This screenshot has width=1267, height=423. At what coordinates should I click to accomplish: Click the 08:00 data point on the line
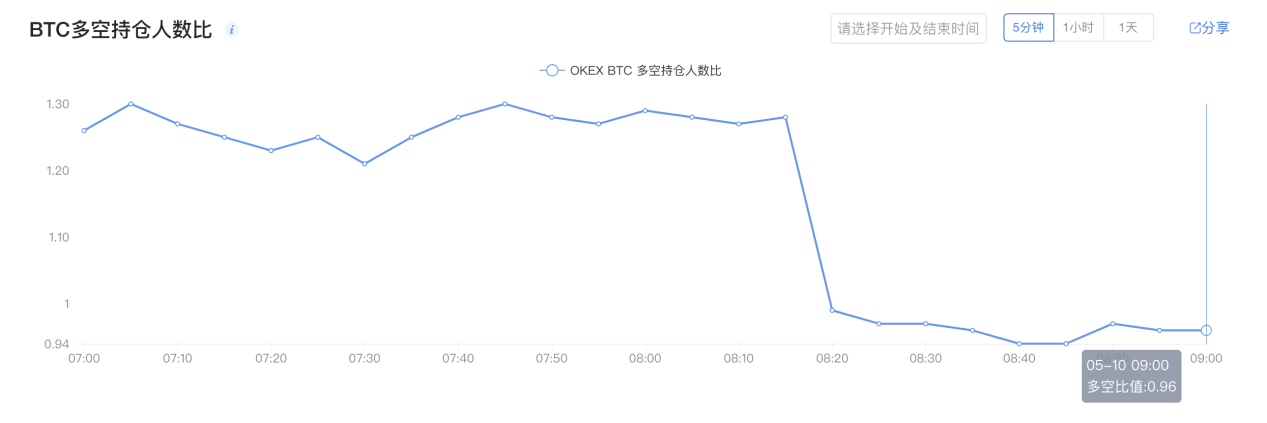click(x=645, y=110)
